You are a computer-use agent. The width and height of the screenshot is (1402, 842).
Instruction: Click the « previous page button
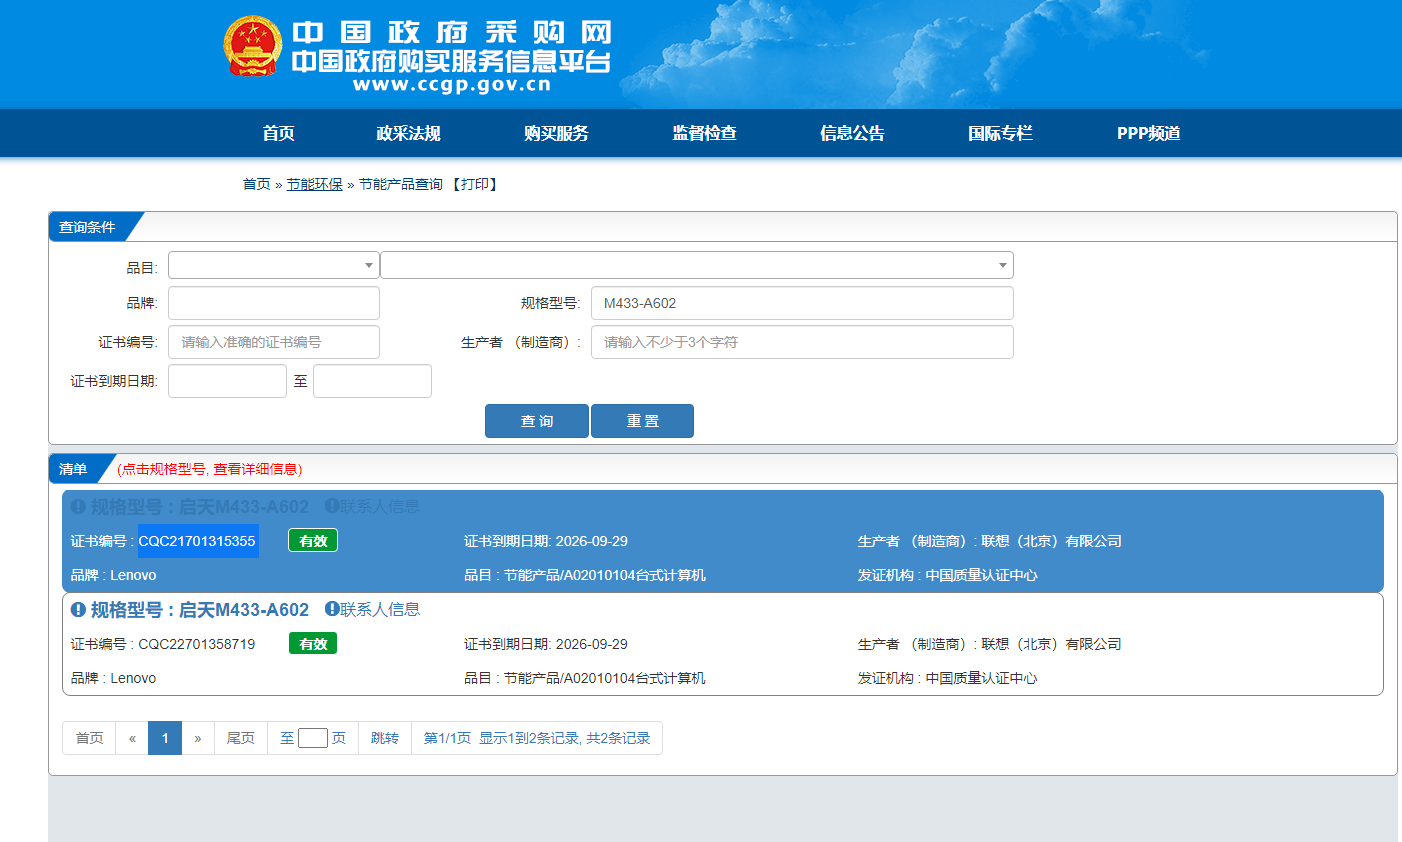tap(132, 738)
